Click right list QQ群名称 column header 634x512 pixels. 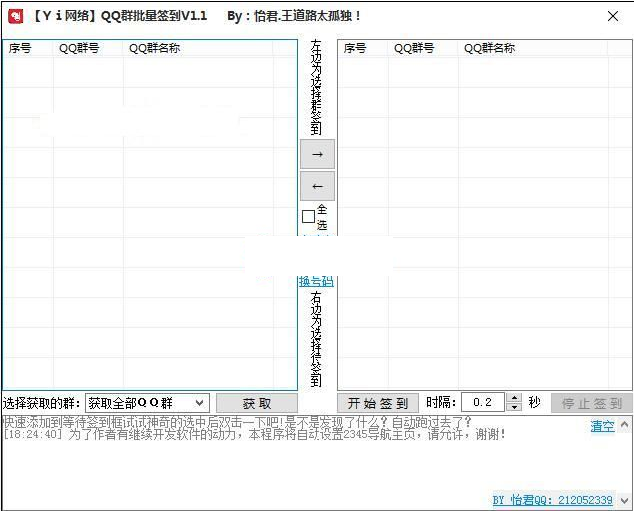(x=490, y=48)
